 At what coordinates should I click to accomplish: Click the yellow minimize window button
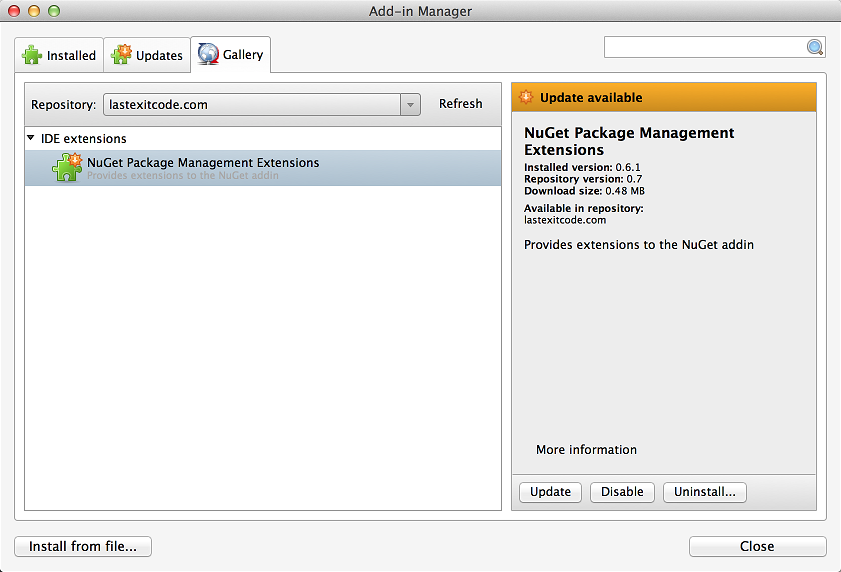pyautogui.click(x=34, y=11)
